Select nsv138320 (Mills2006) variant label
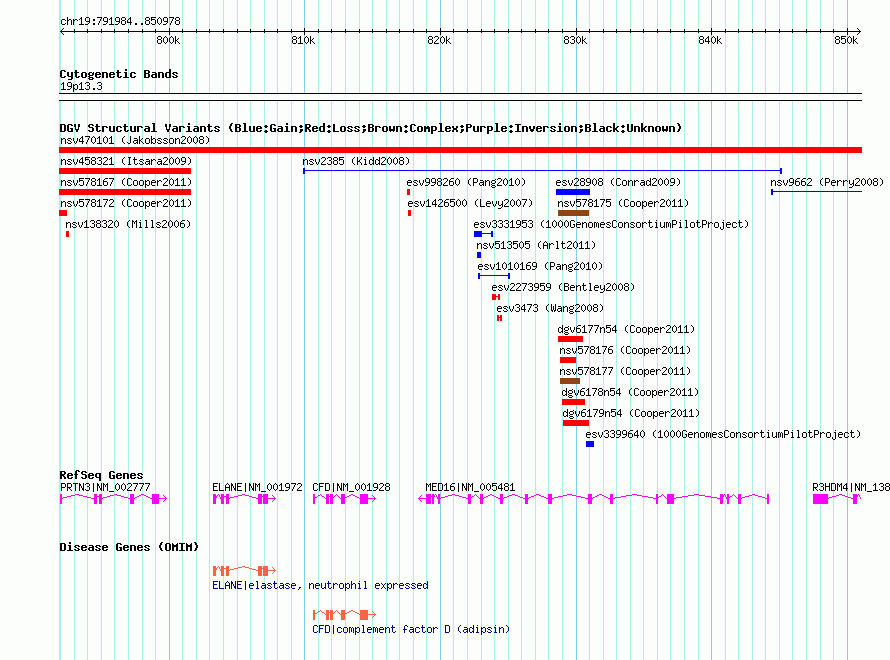The image size is (890, 660). click(128, 224)
